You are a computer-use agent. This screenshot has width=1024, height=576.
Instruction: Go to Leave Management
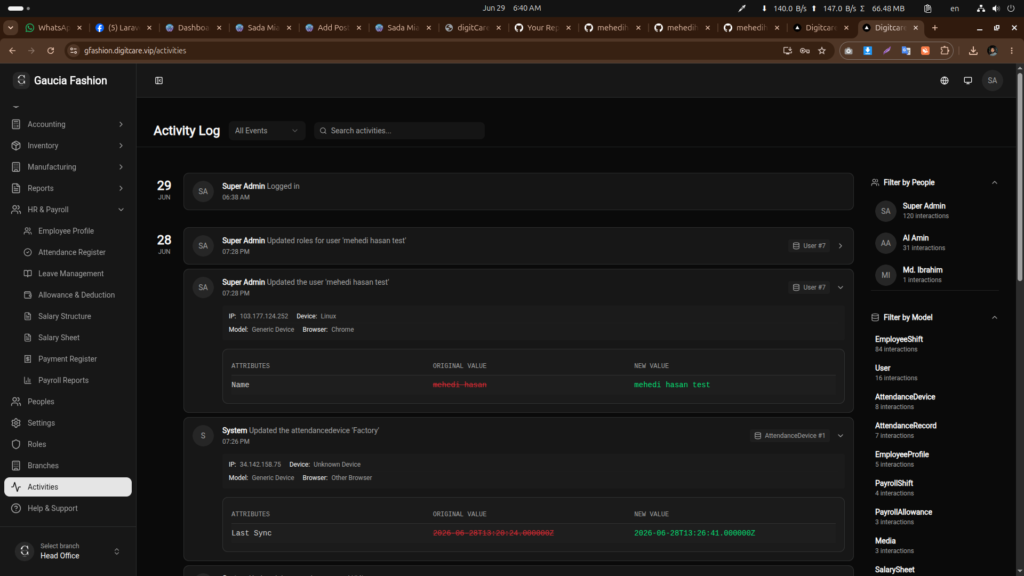pos(73,274)
